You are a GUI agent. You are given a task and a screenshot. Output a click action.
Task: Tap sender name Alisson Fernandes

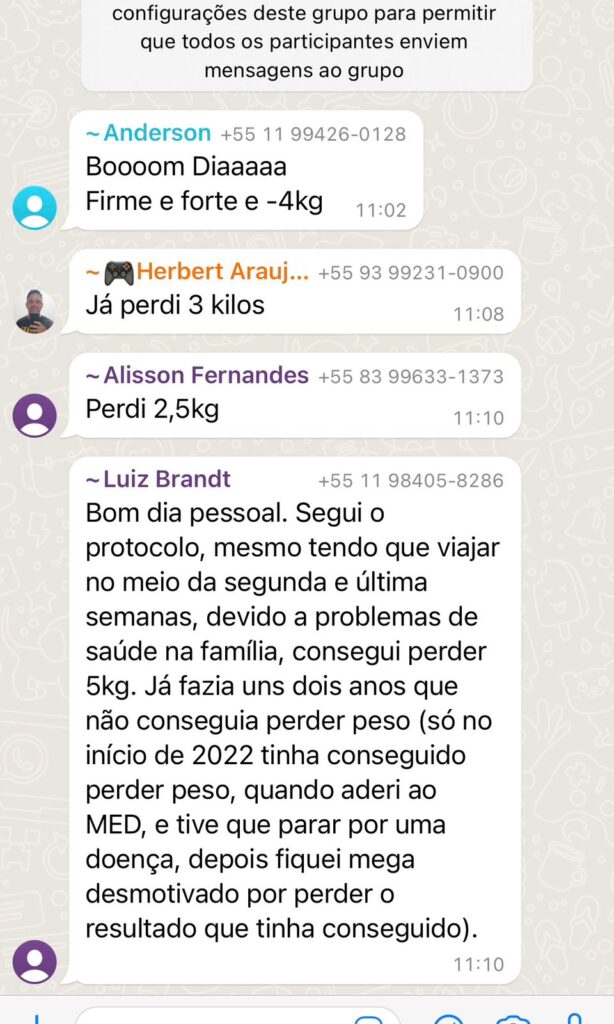pyautogui.click(x=206, y=375)
